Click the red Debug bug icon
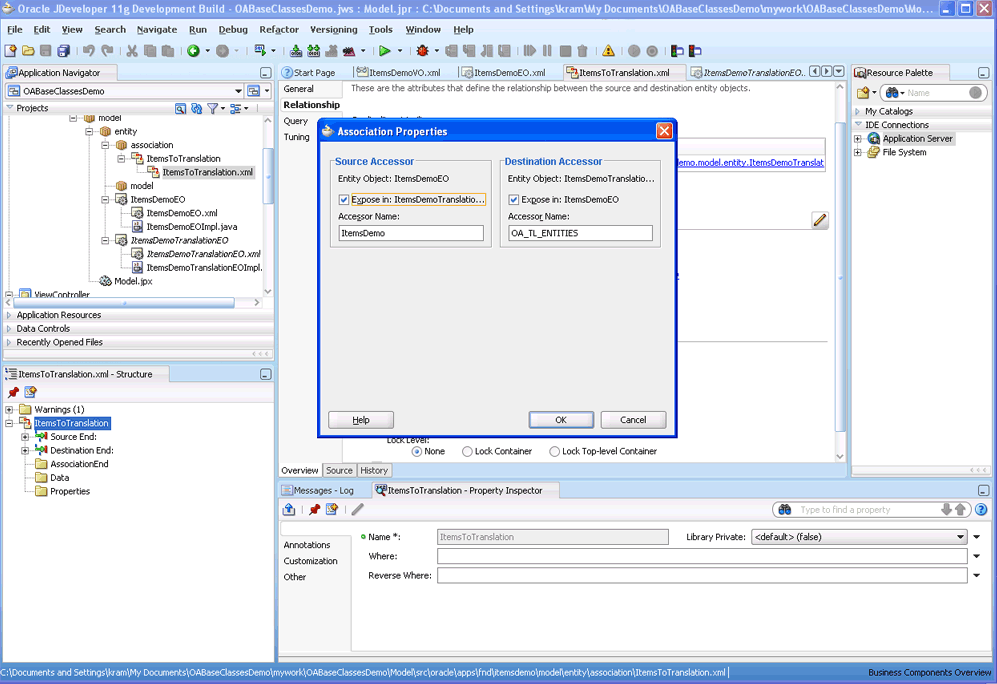This screenshot has height=684, width=997. (422, 51)
